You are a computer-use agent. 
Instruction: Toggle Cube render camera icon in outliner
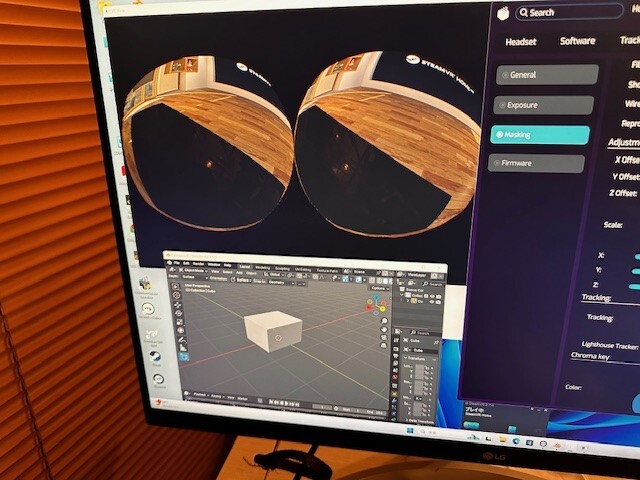tap(438, 302)
